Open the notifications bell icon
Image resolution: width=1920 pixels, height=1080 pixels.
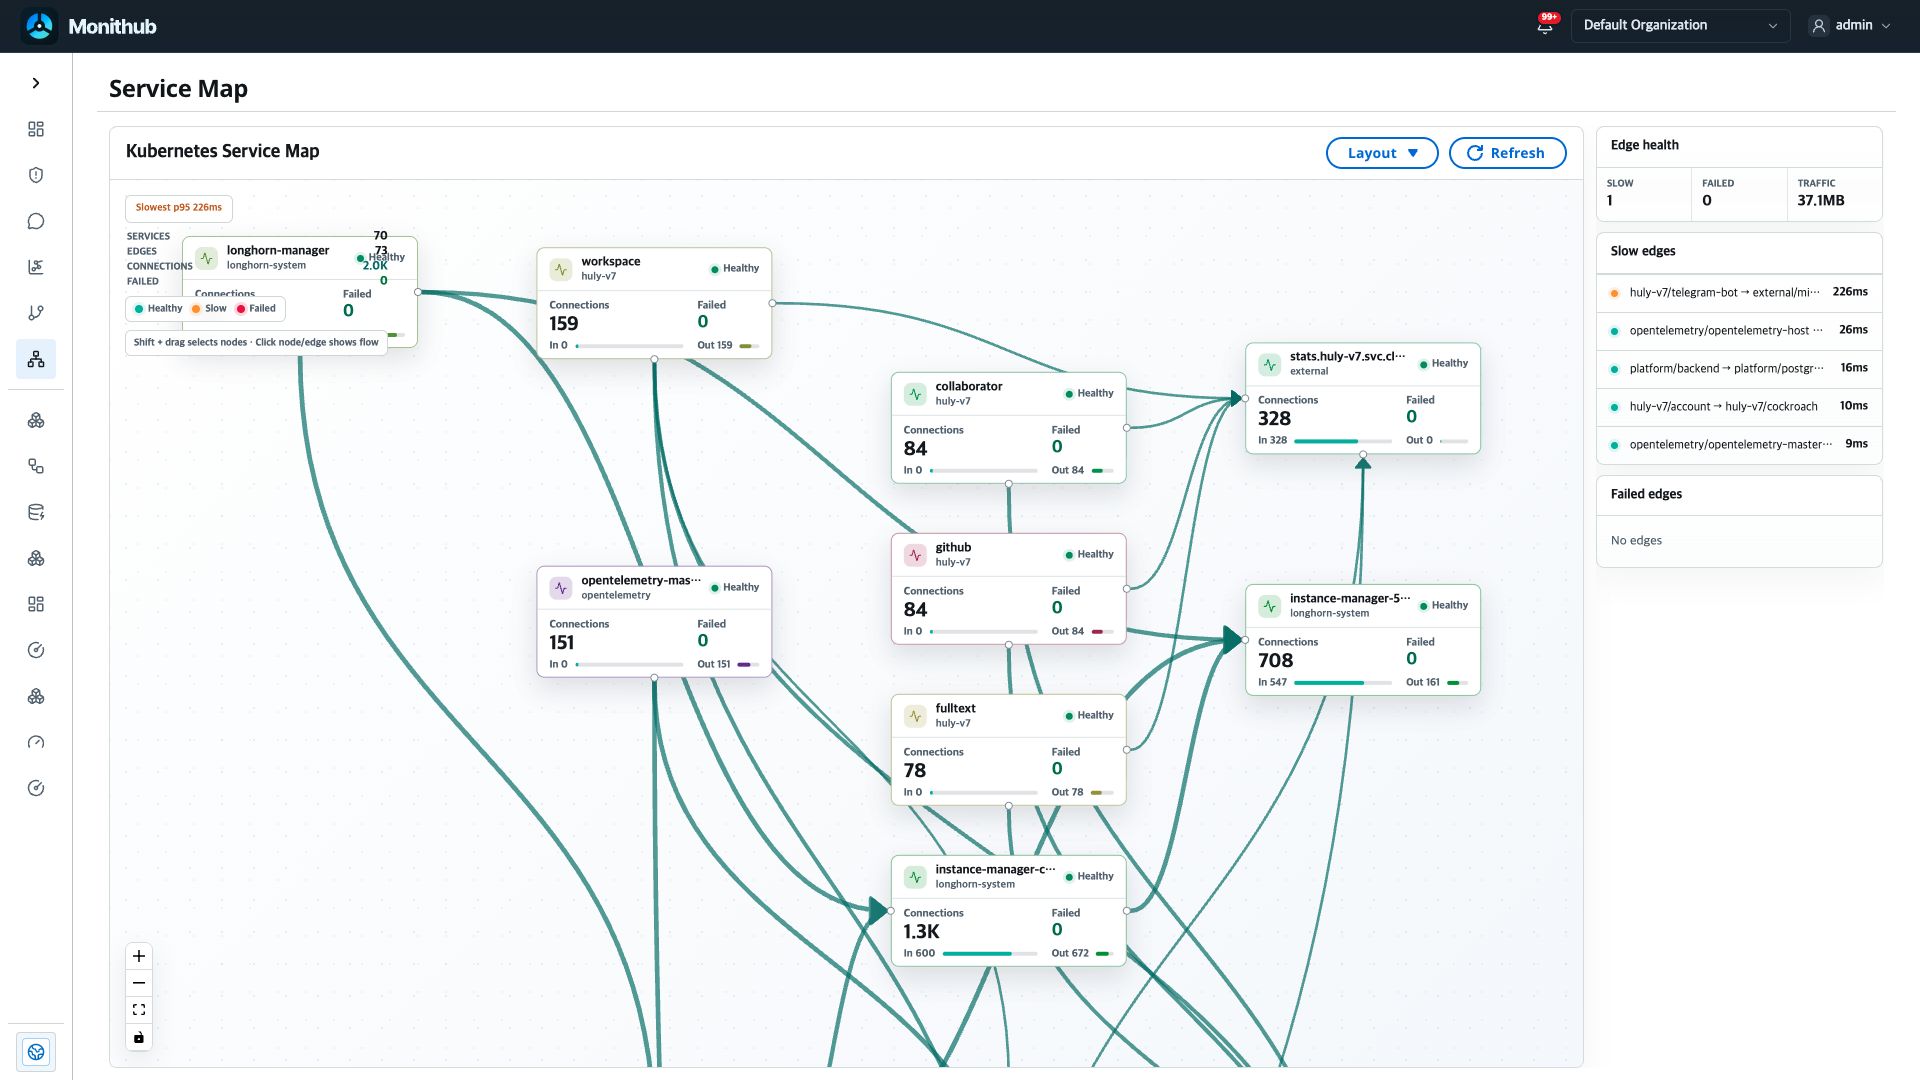point(1545,26)
